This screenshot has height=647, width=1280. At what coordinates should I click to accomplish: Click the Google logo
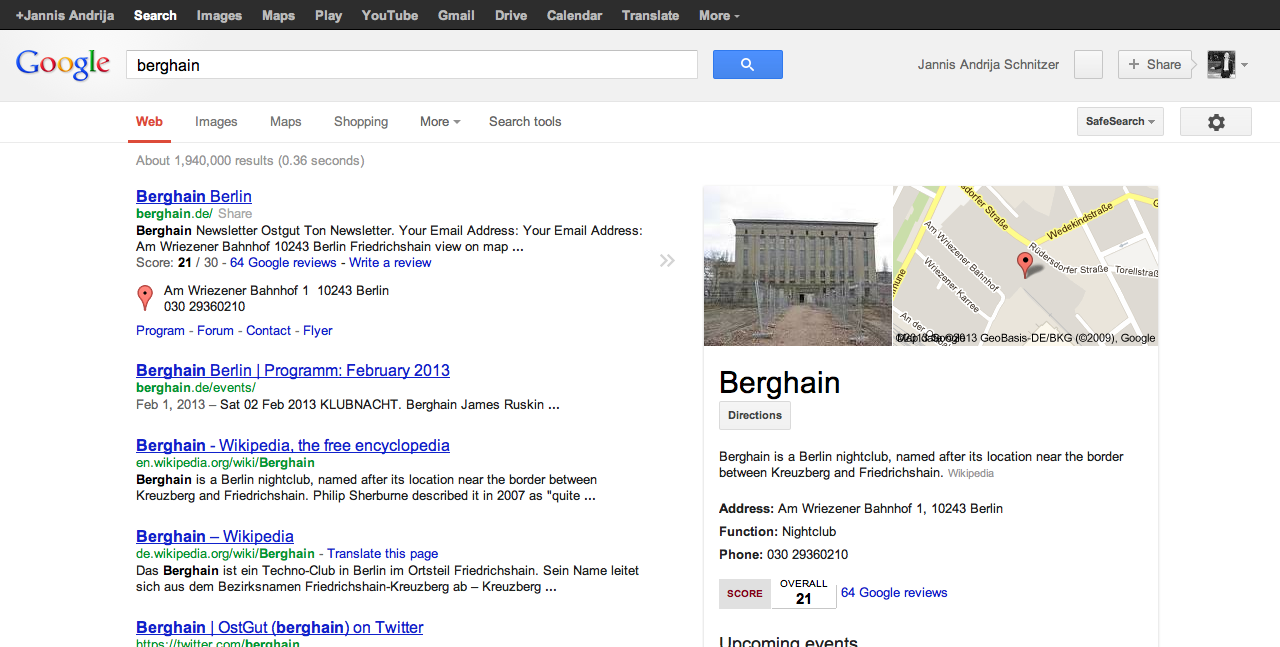tap(63, 65)
